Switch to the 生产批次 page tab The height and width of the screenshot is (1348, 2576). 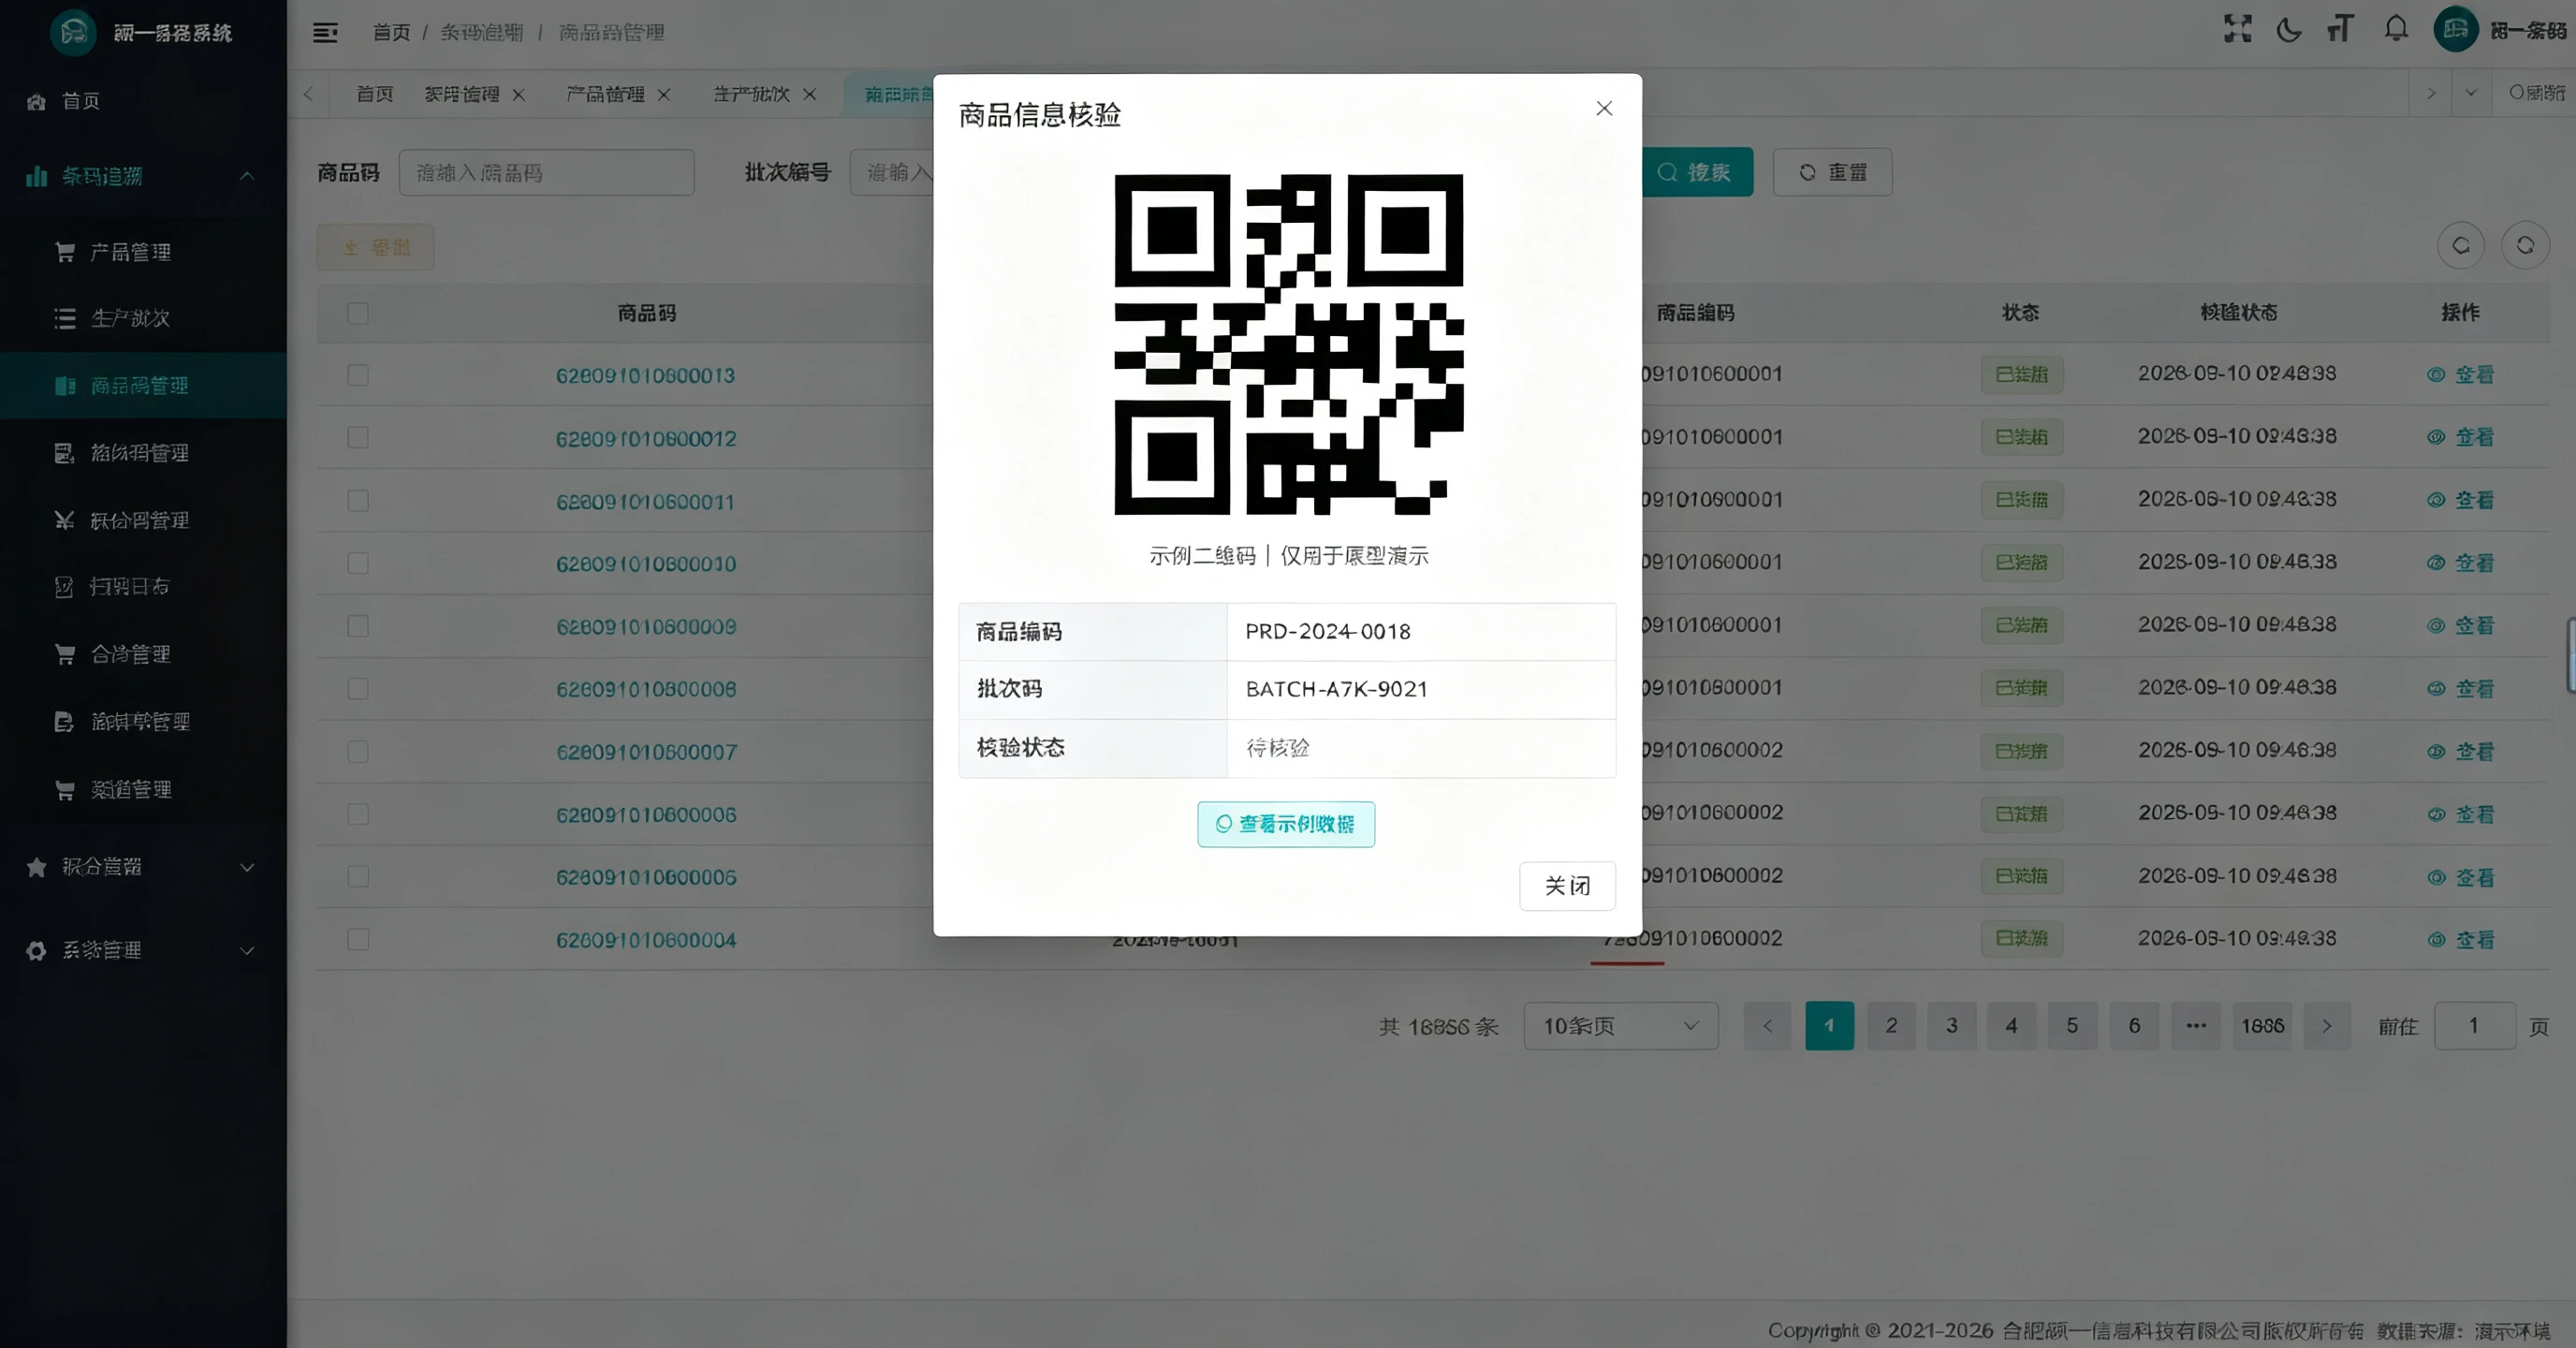751,94
